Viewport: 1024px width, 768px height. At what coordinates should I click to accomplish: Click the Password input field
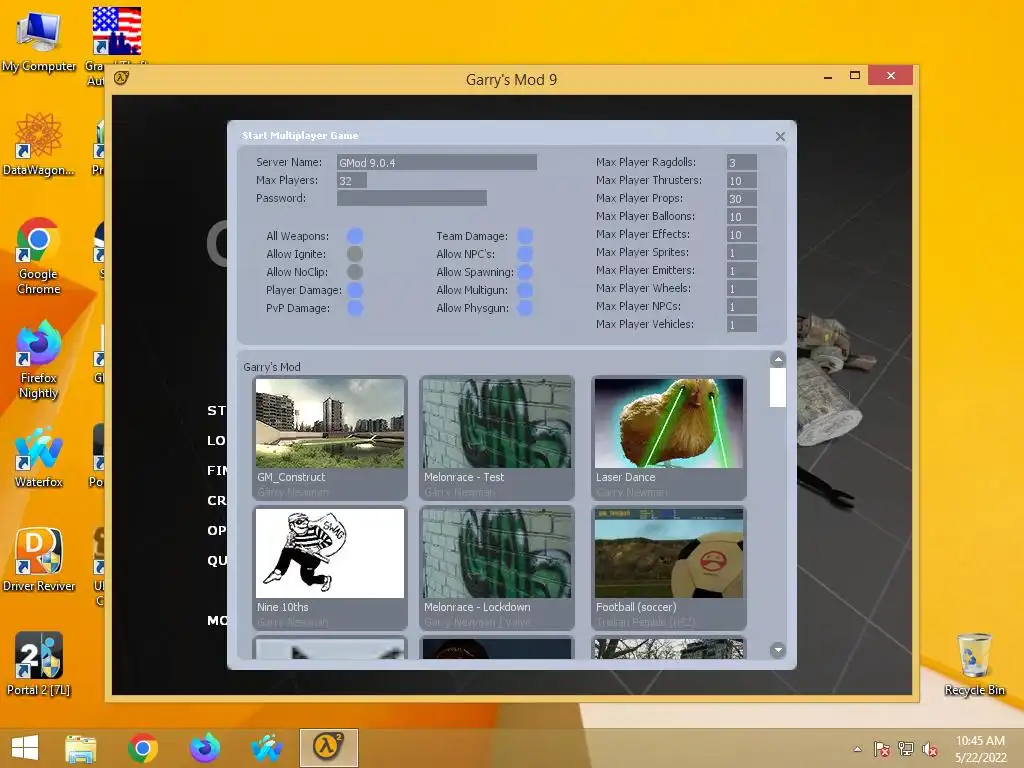[411, 198]
